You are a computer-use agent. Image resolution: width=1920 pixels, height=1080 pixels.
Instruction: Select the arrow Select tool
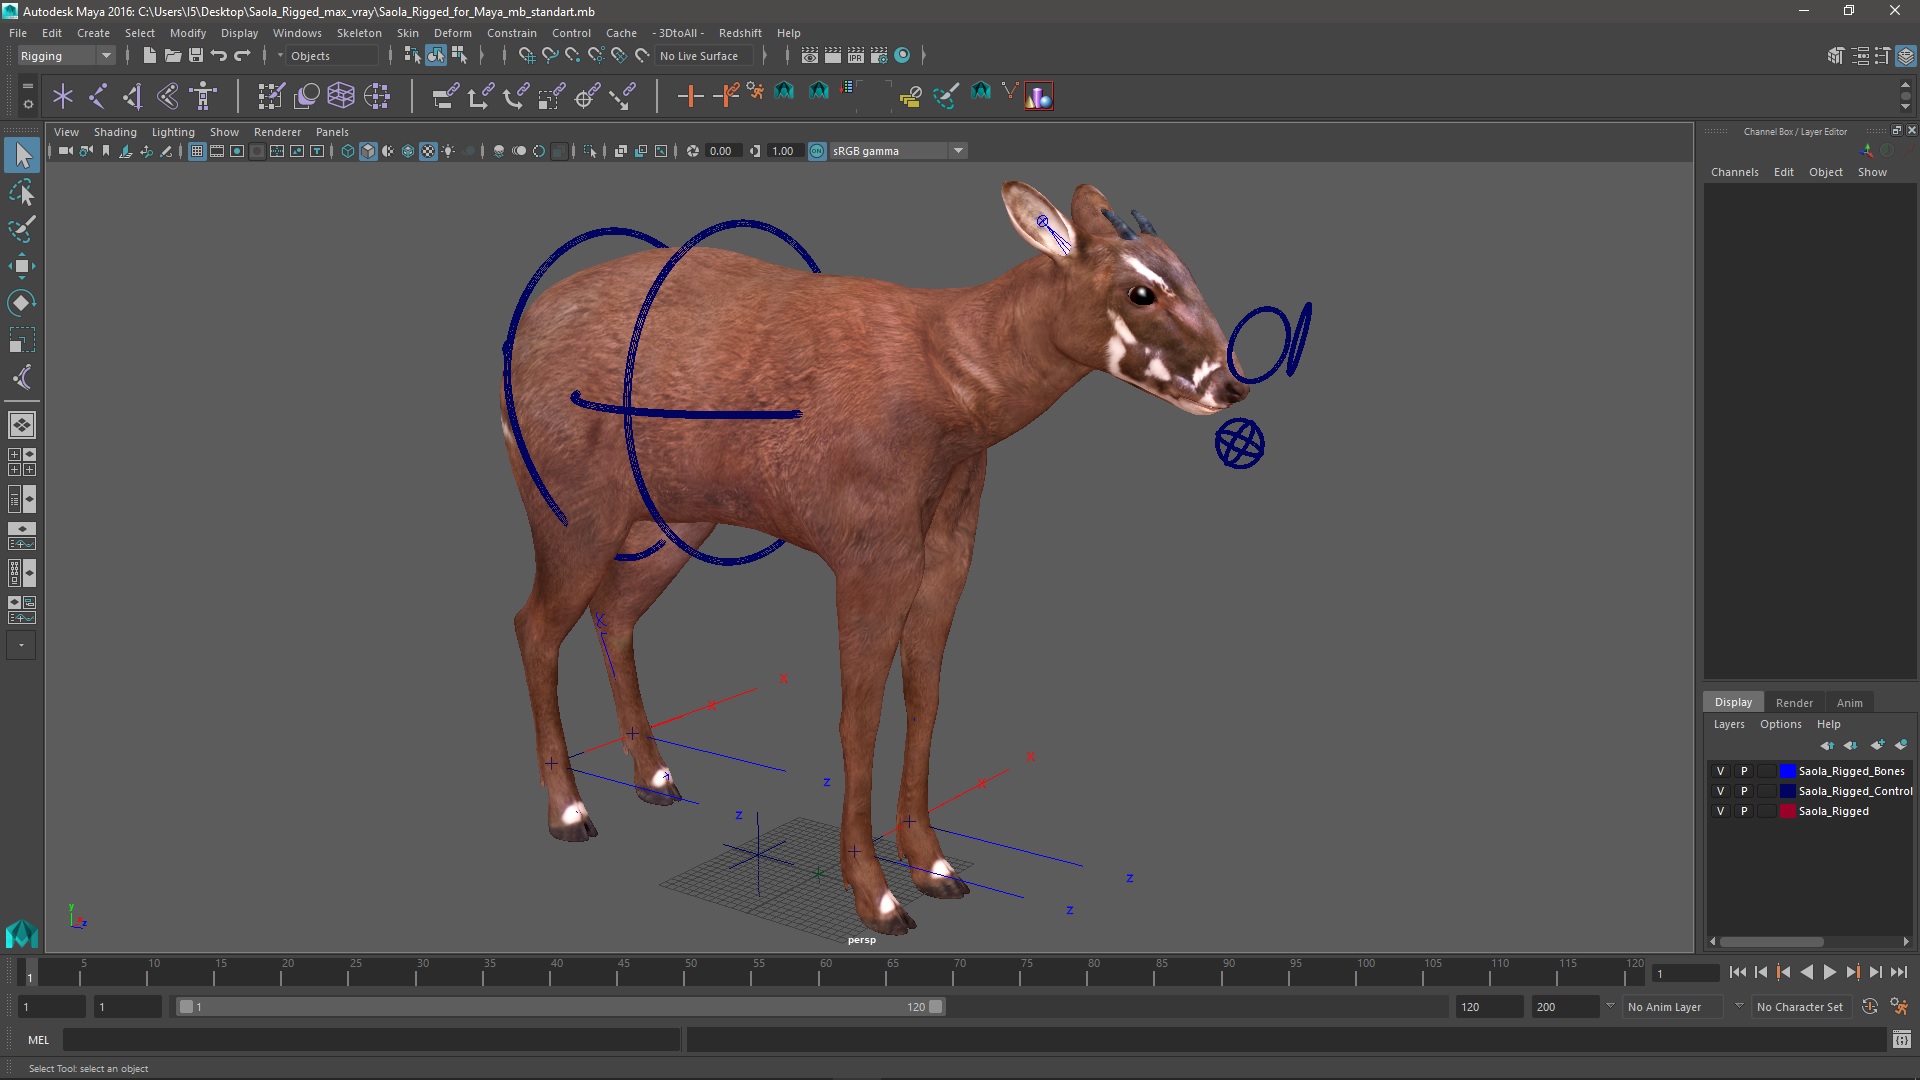[x=22, y=154]
